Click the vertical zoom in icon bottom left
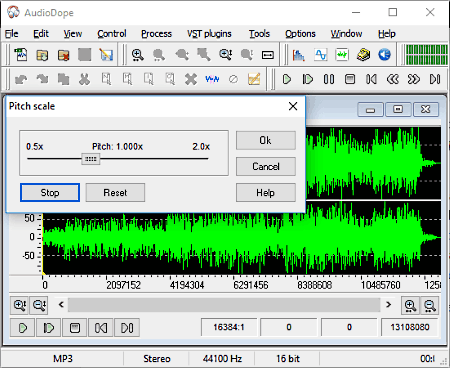Image resolution: width=450 pixels, height=368 pixels. coord(20,305)
